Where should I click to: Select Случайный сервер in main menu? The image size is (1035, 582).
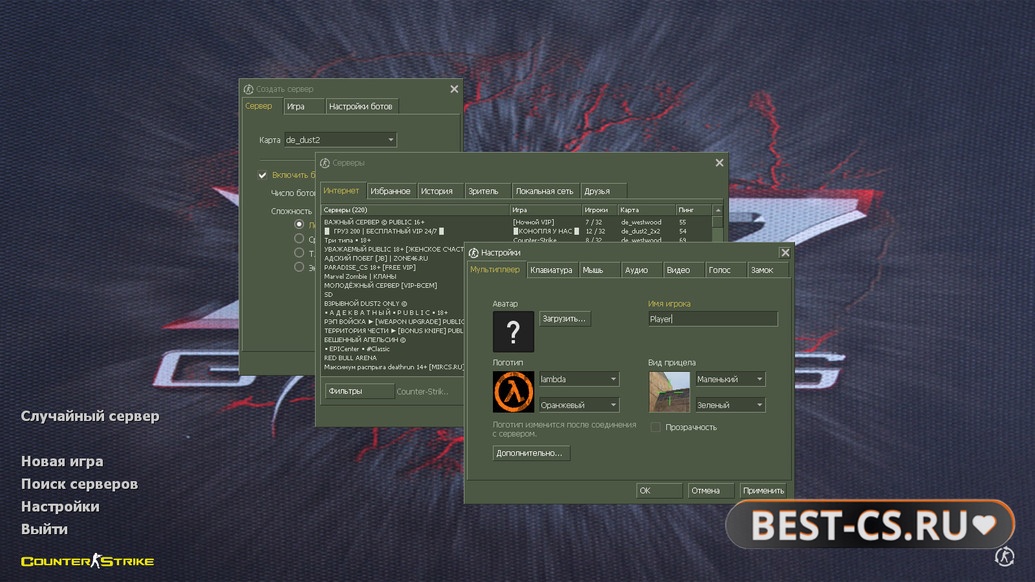(x=90, y=416)
